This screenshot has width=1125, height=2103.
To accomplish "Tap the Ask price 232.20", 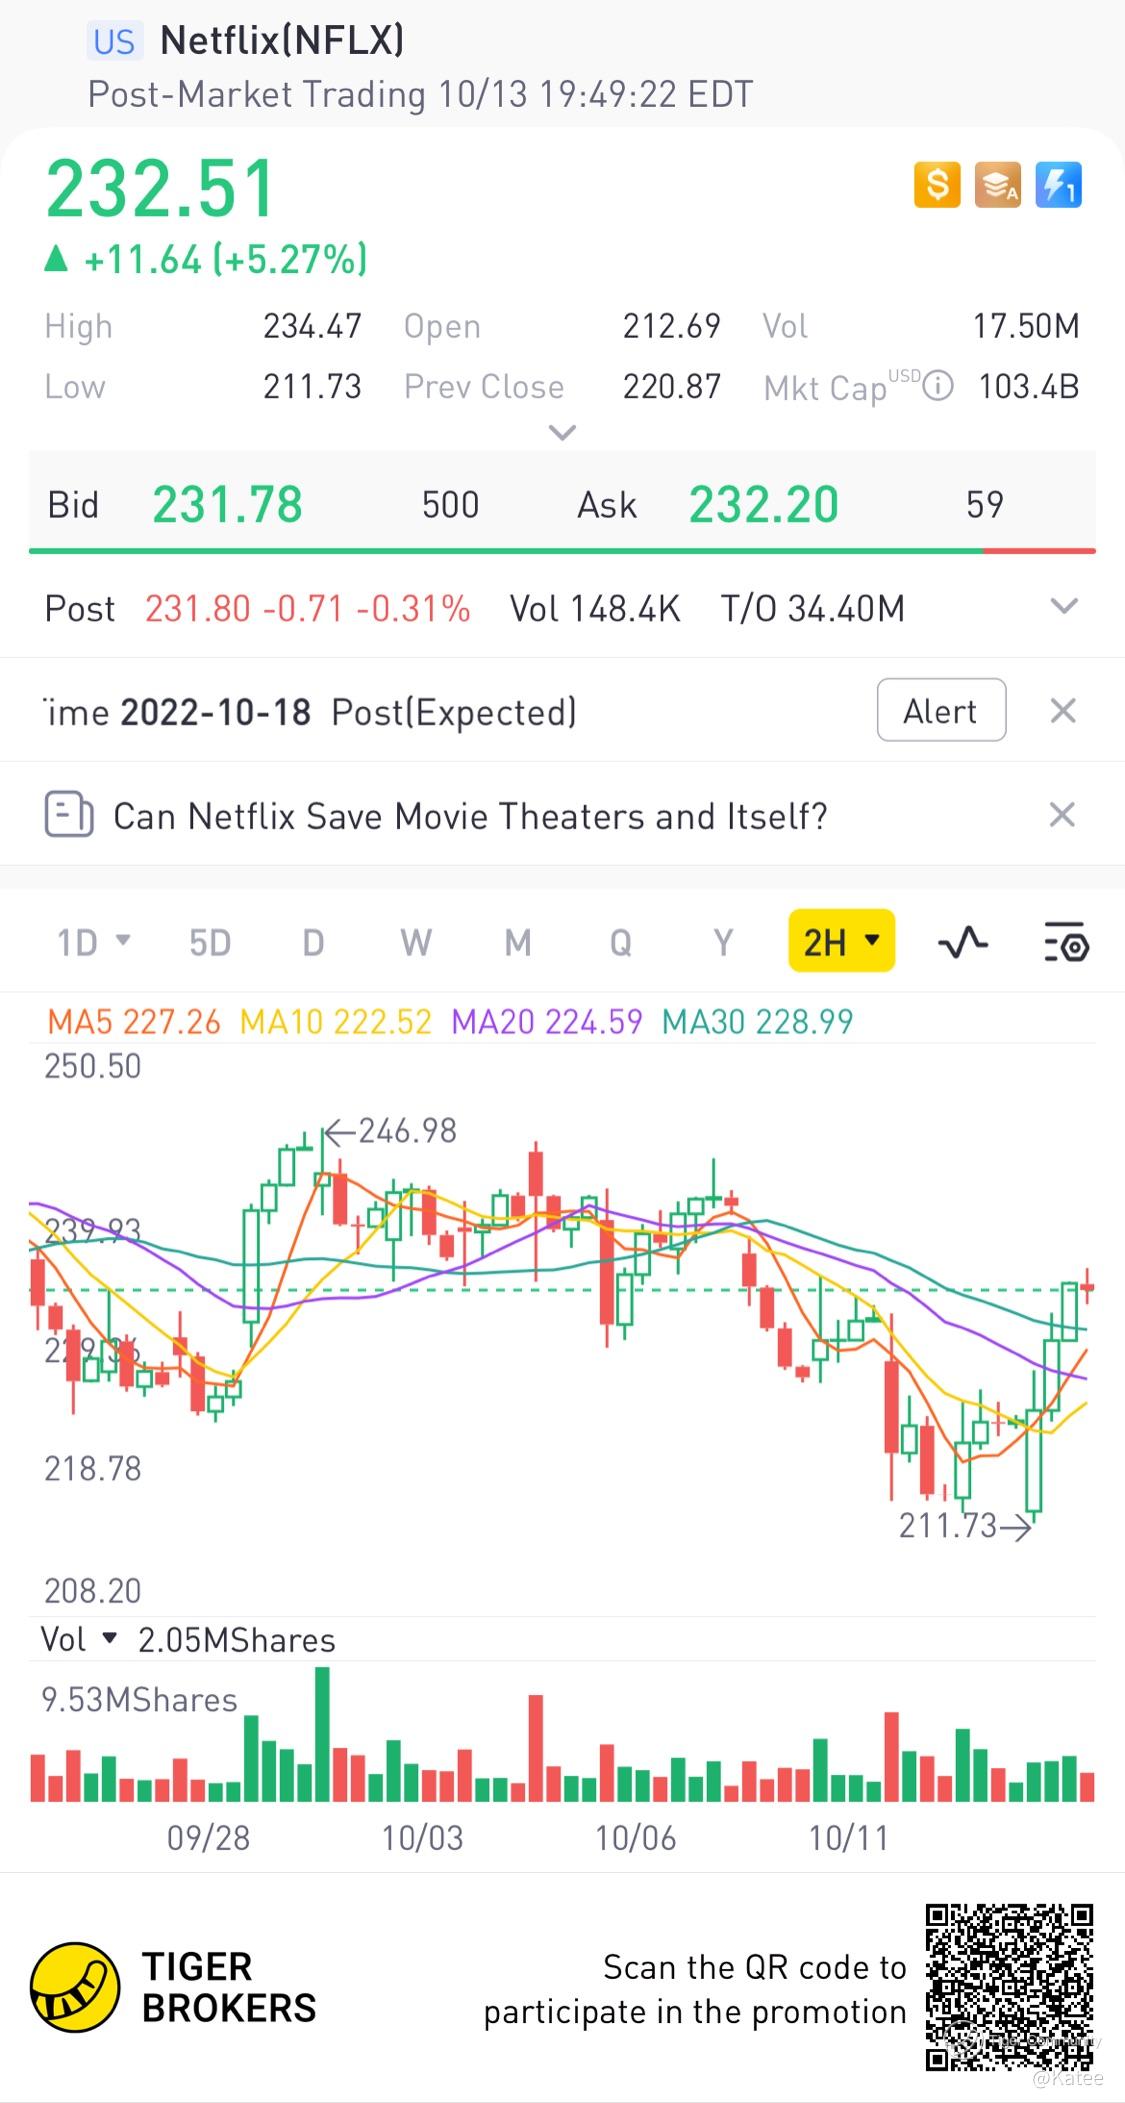I will [x=763, y=504].
